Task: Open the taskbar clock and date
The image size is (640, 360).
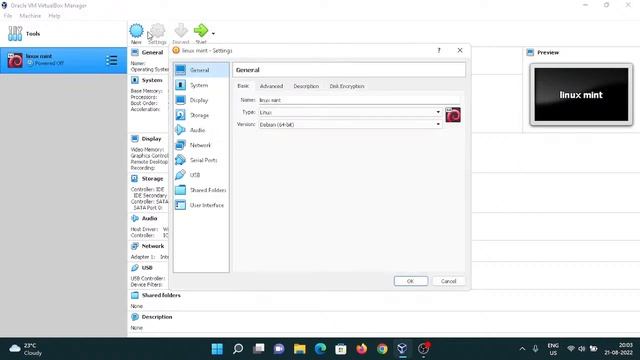Action: click(619, 349)
